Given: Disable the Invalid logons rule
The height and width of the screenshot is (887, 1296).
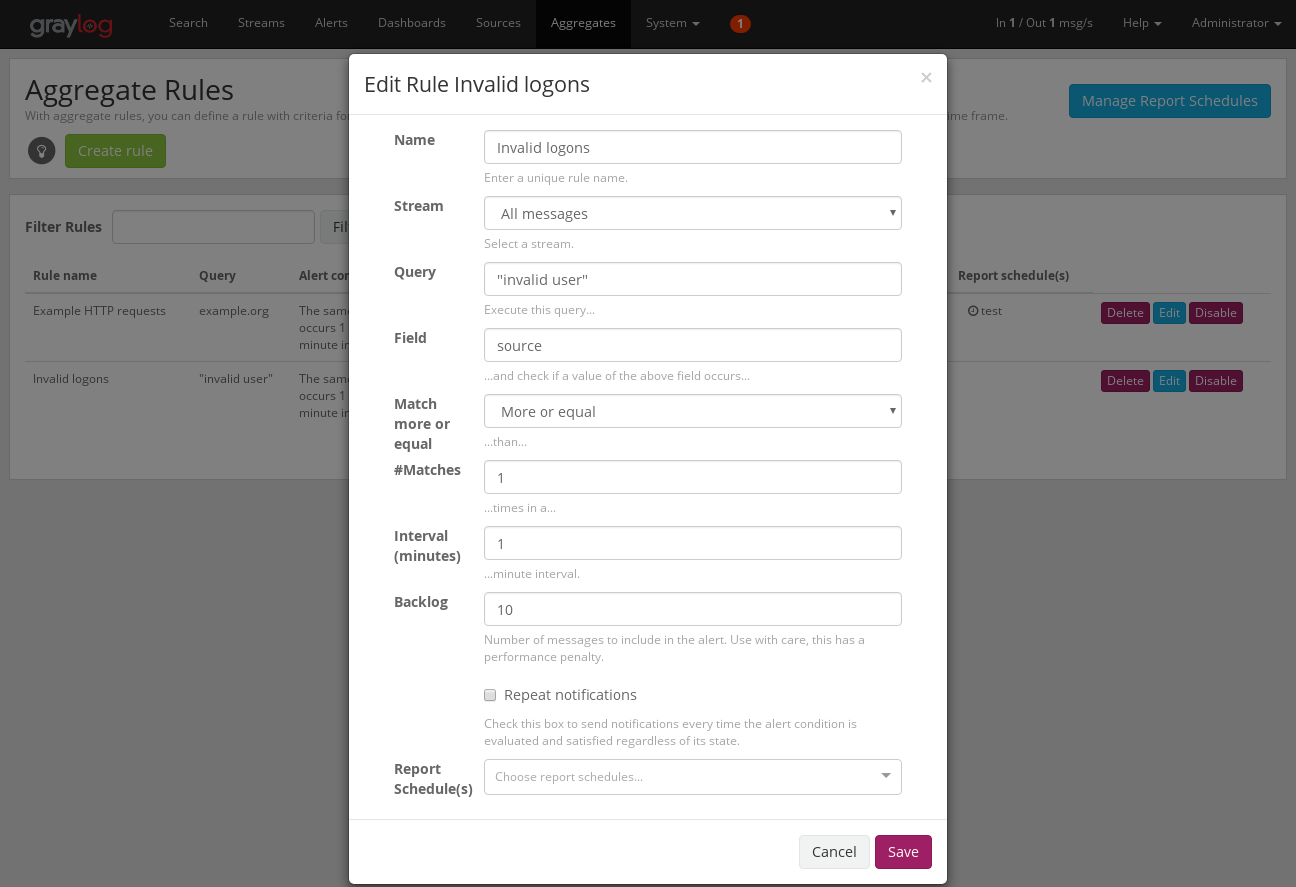Looking at the screenshot, I should [x=1216, y=381].
